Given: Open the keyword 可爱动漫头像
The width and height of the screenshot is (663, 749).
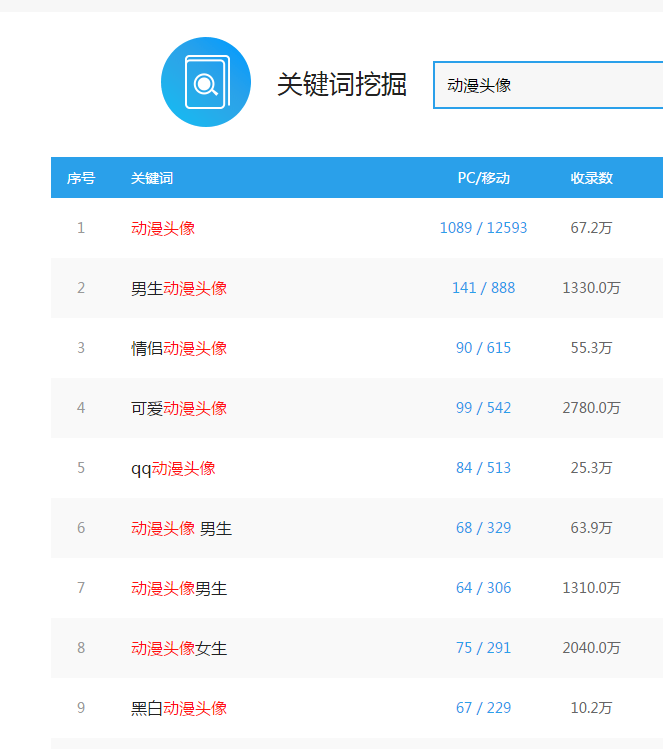Looking at the screenshot, I should click(179, 408).
